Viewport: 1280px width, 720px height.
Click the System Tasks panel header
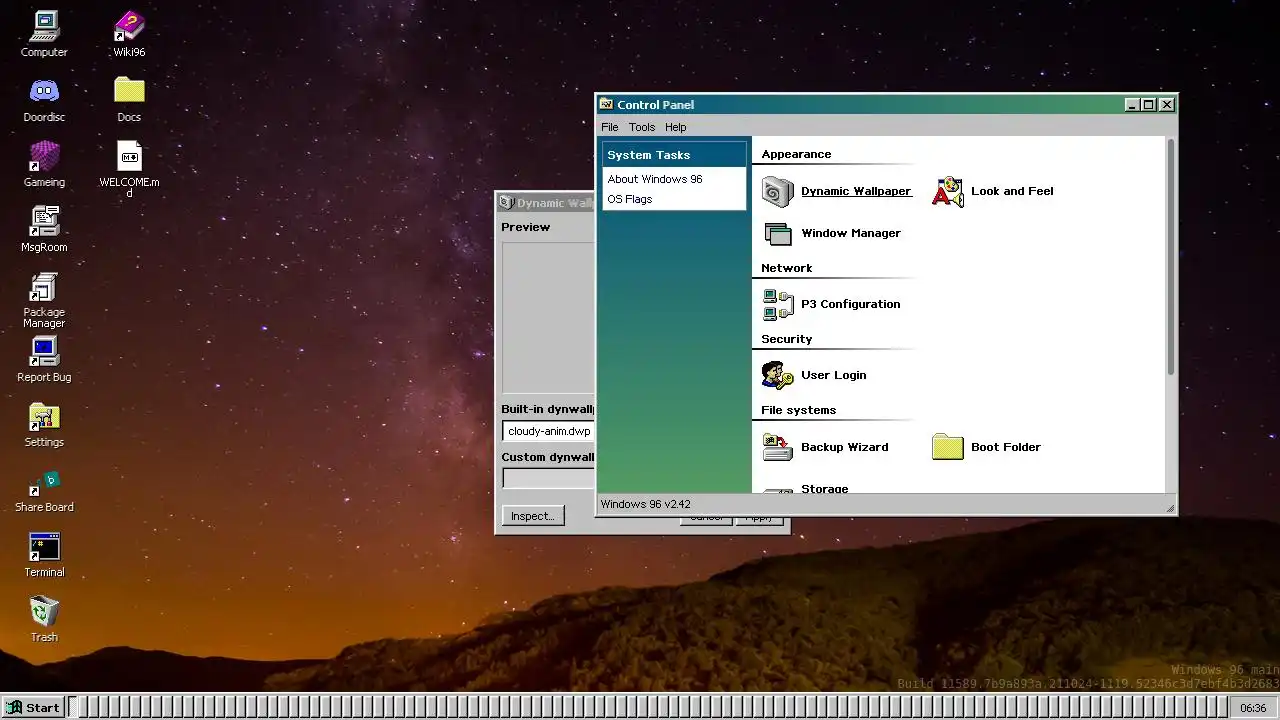click(x=674, y=155)
